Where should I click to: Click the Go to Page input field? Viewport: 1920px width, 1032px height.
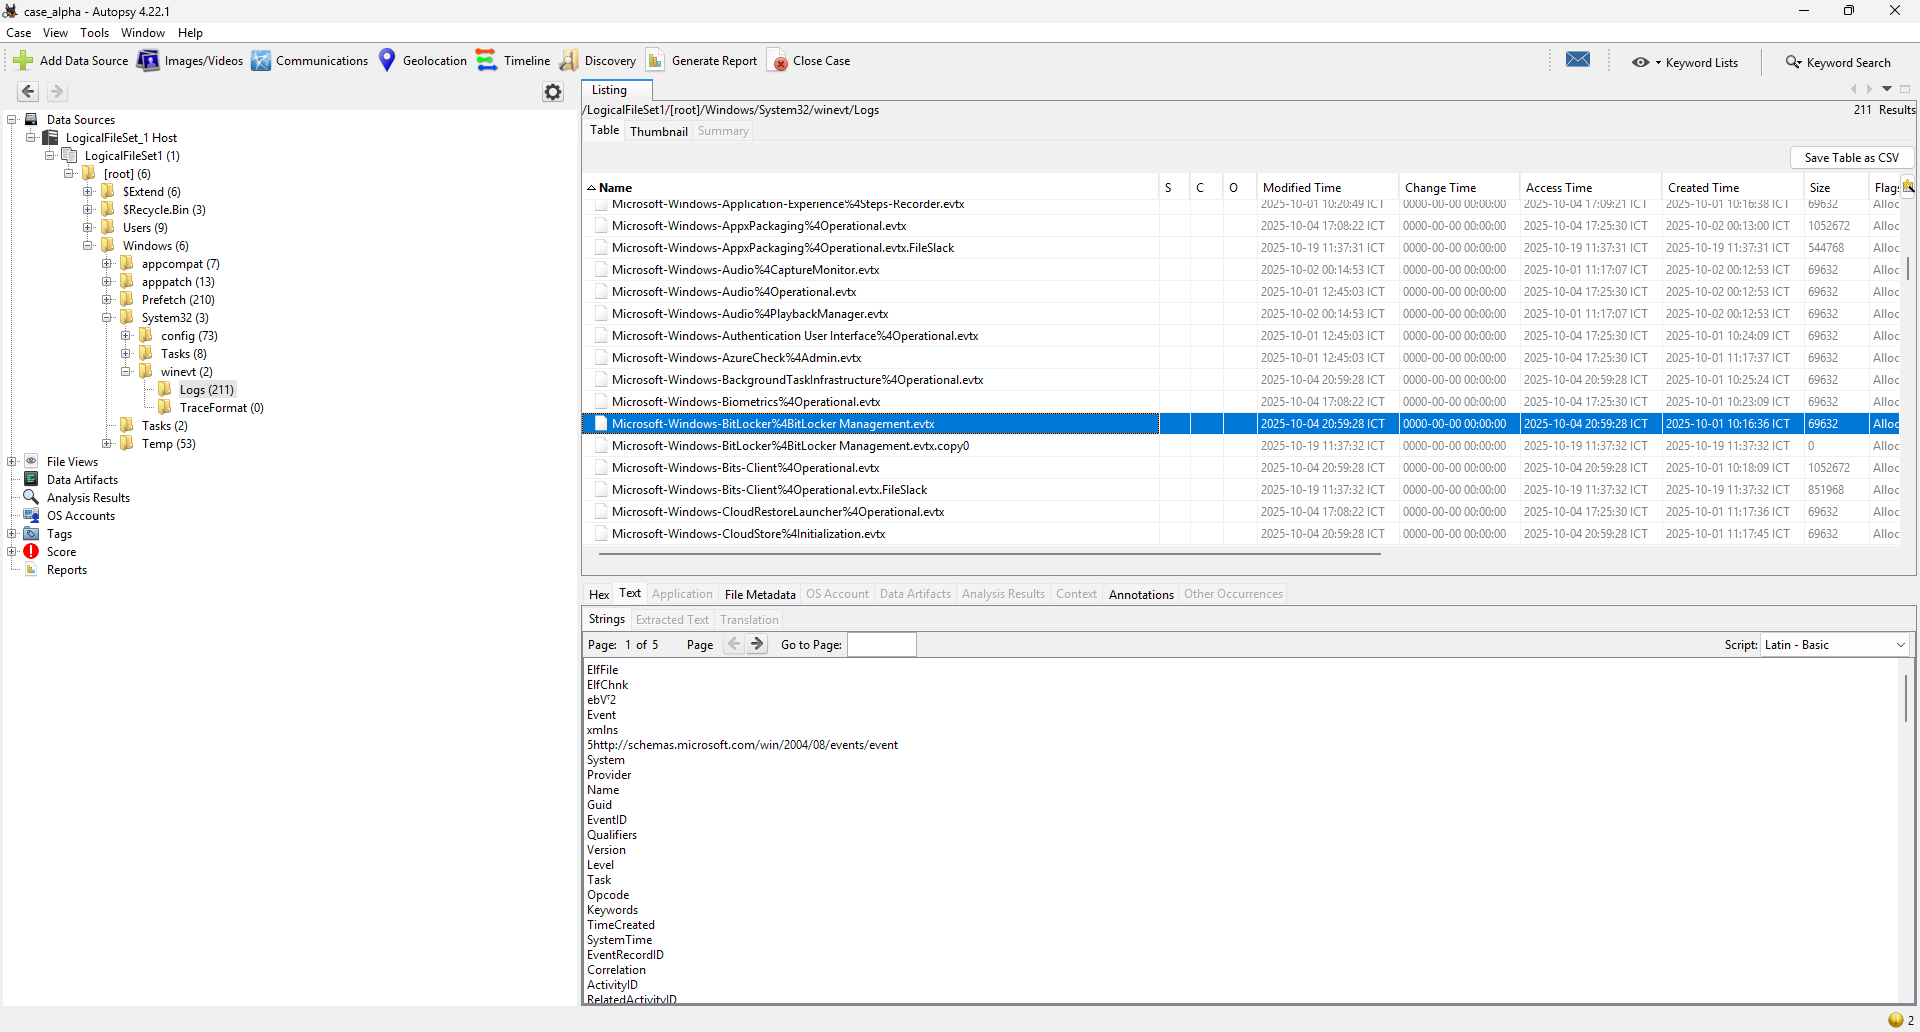(x=881, y=645)
